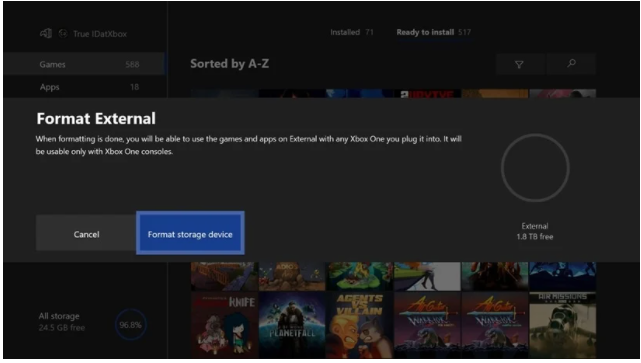Switch to the Installed tab
Screen dimensions: 641x363
(x=352, y=32)
